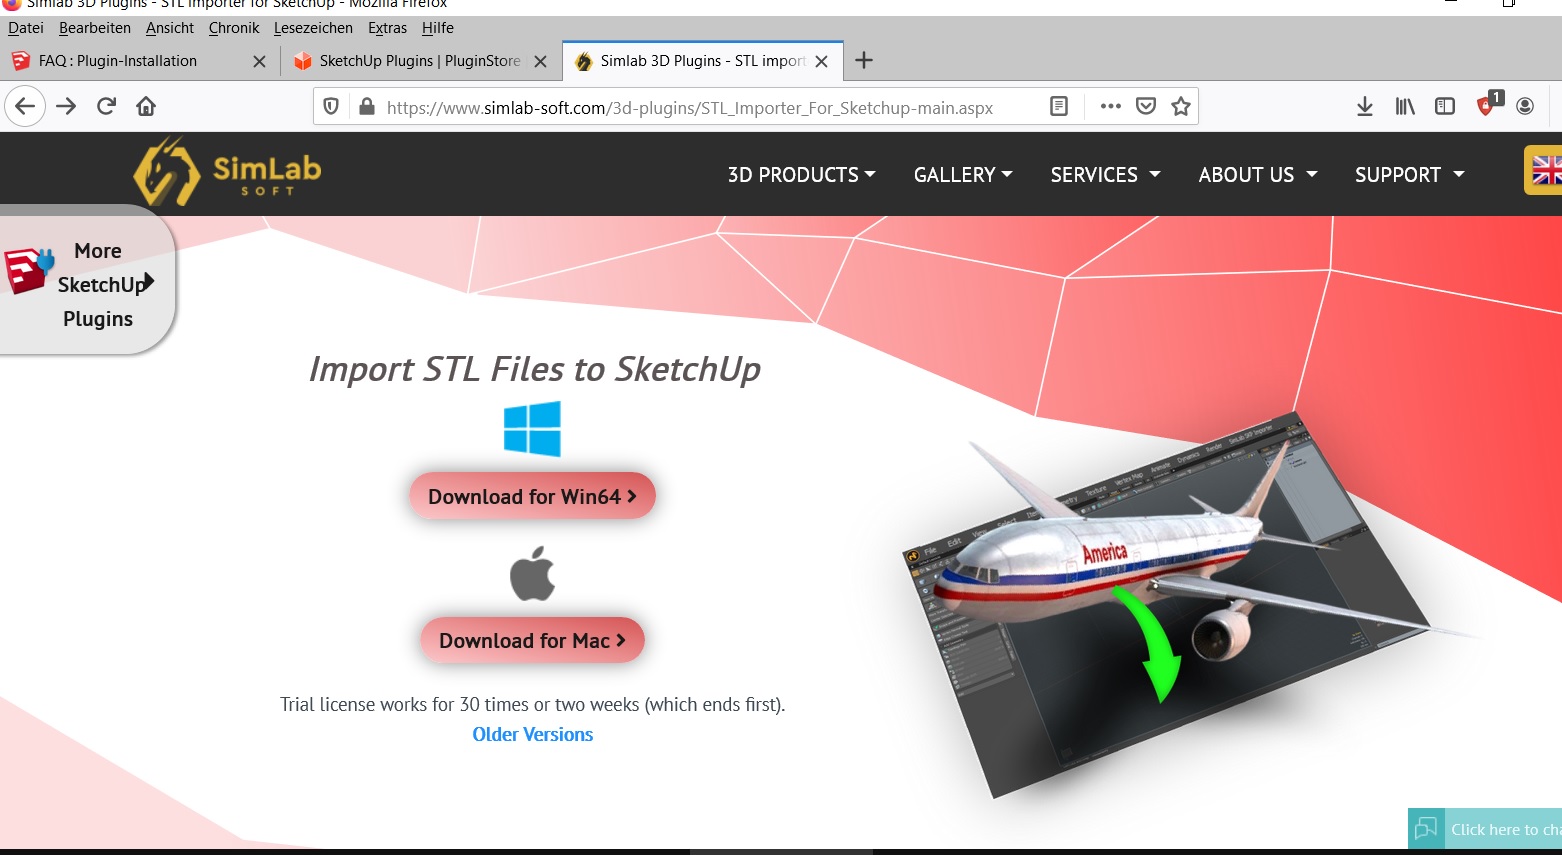Screen dimensions: 1562x855
Task: Open the Extras menu
Action: coord(387,28)
